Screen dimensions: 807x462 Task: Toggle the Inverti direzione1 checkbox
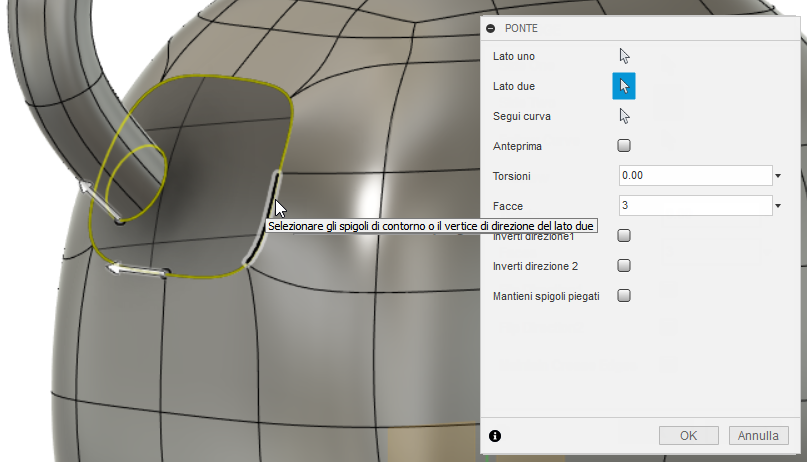point(624,236)
